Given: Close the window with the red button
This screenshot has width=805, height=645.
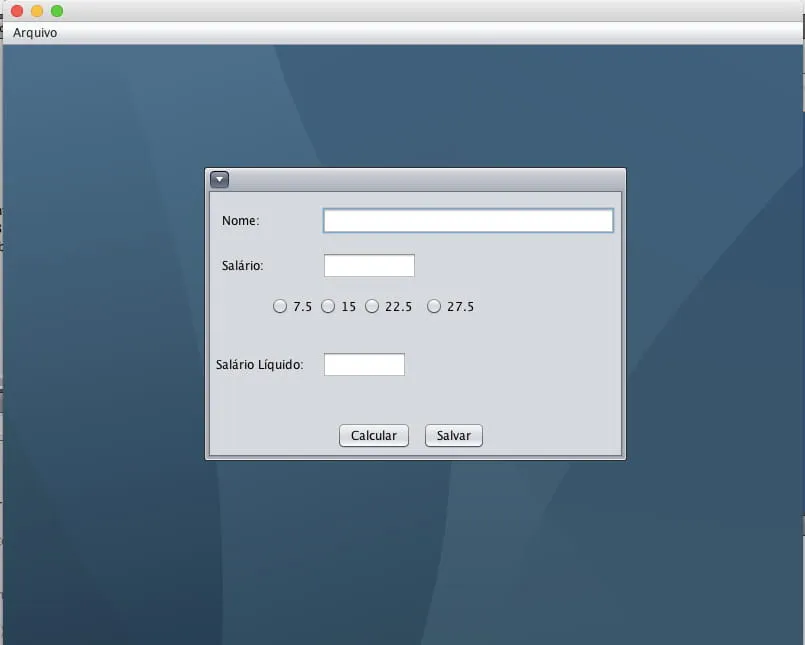Looking at the screenshot, I should (x=17, y=11).
